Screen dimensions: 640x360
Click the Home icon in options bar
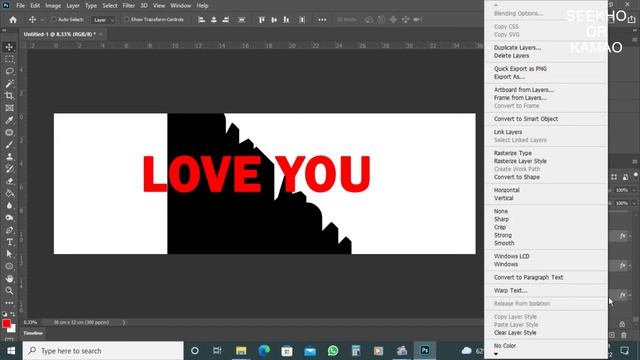tap(13, 20)
